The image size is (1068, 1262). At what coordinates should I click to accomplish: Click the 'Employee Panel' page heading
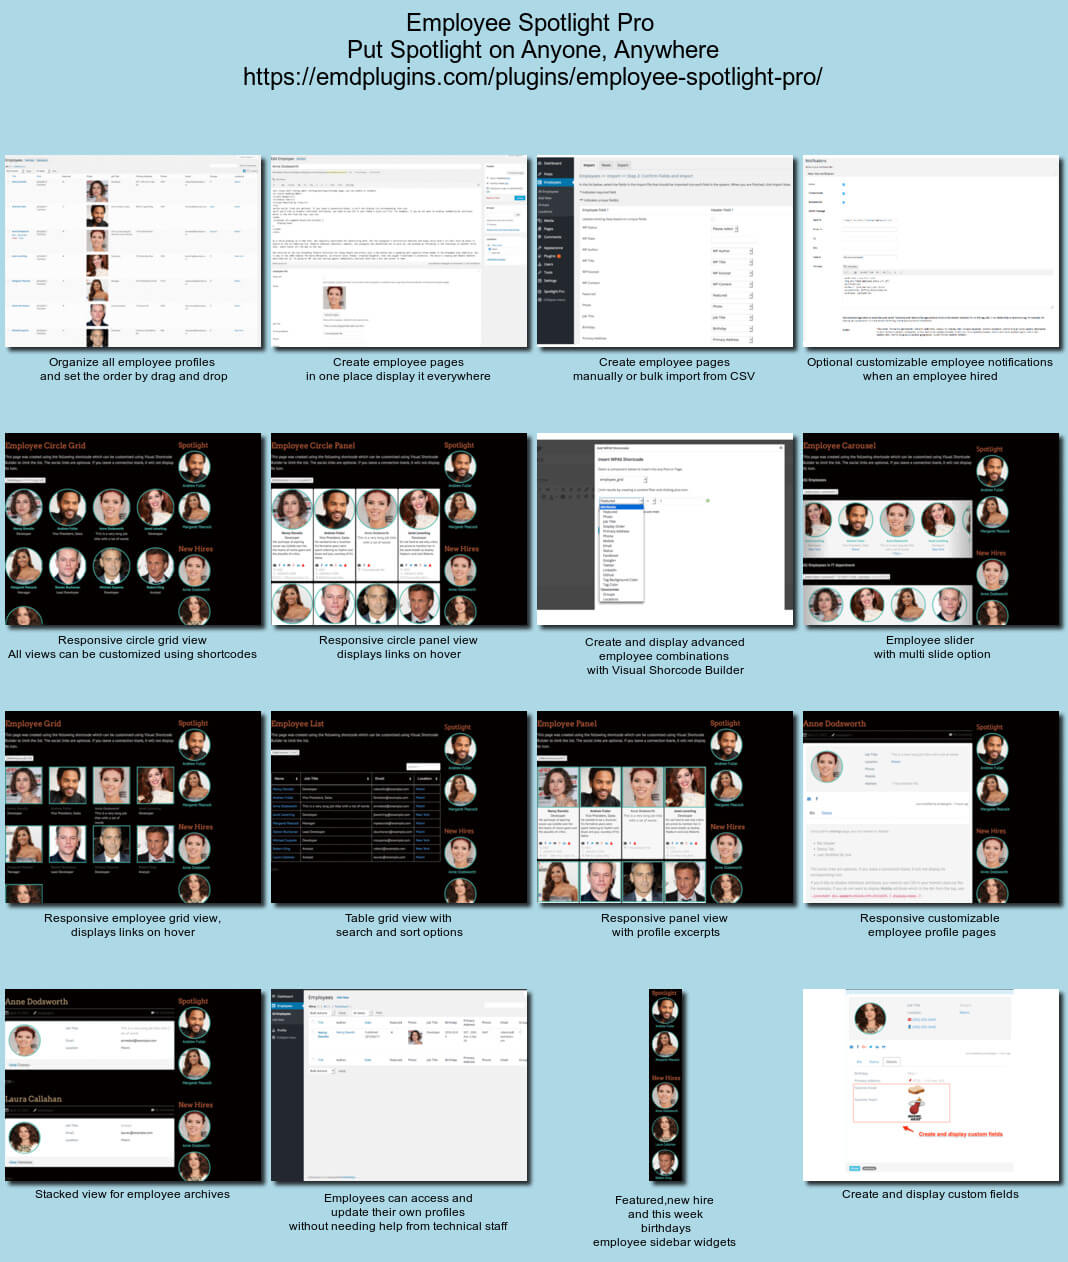[x=567, y=723]
